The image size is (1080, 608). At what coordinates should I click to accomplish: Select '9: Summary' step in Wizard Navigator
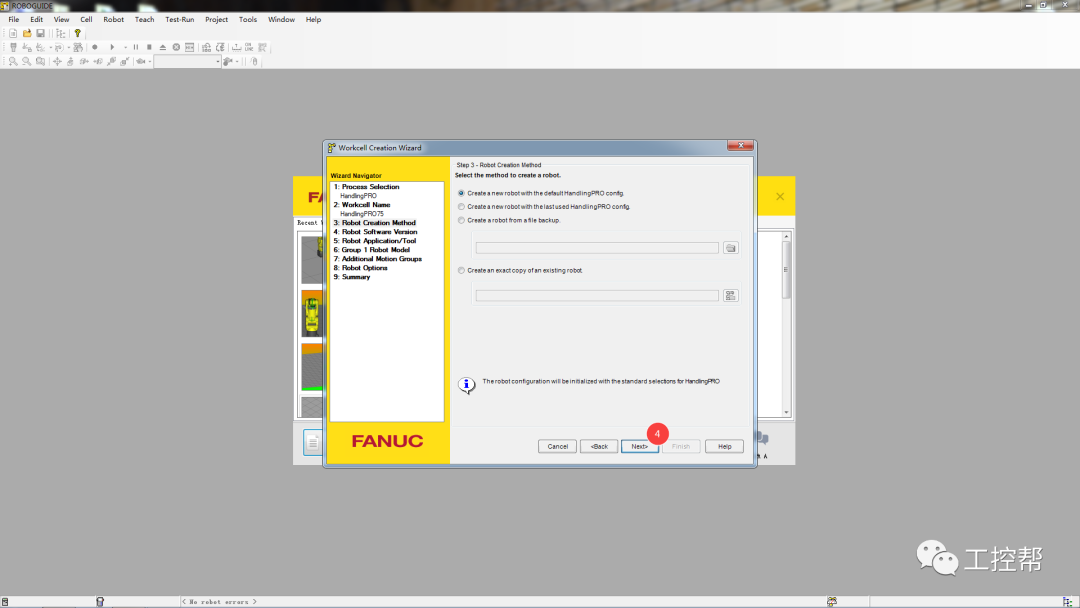pos(352,276)
